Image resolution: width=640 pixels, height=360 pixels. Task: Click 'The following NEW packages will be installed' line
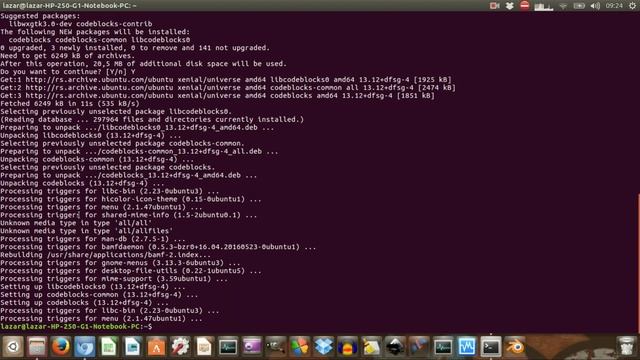pyautogui.click(x=95, y=32)
